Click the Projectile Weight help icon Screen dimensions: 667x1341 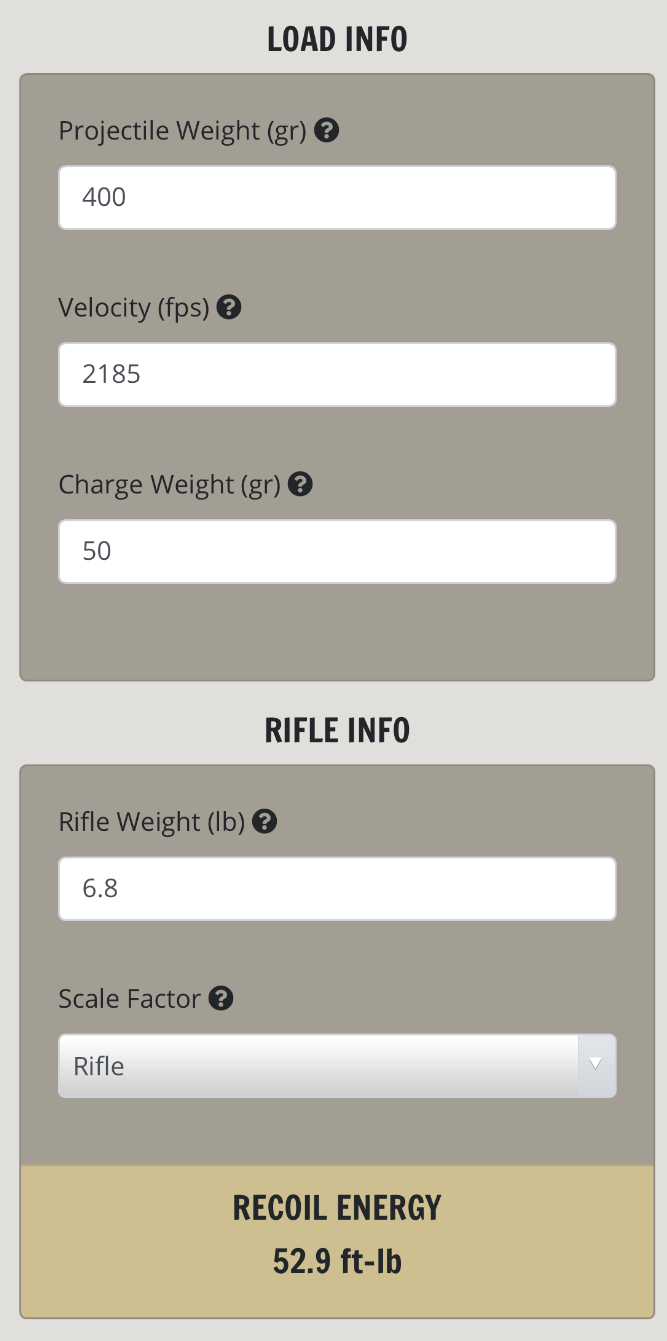pyautogui.click(x=326, y=131)
